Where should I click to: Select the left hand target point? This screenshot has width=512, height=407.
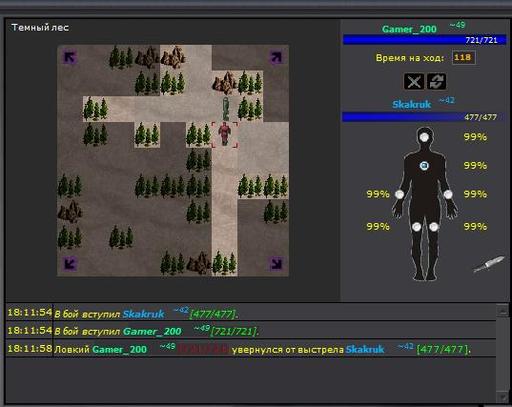tap(399, 194)
